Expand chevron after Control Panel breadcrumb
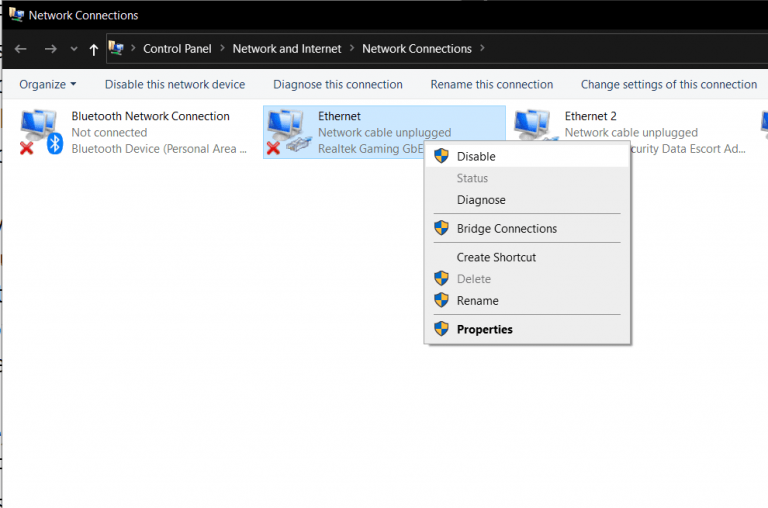Viewport: 768px width, 508px height. click(x=222, y=48)
